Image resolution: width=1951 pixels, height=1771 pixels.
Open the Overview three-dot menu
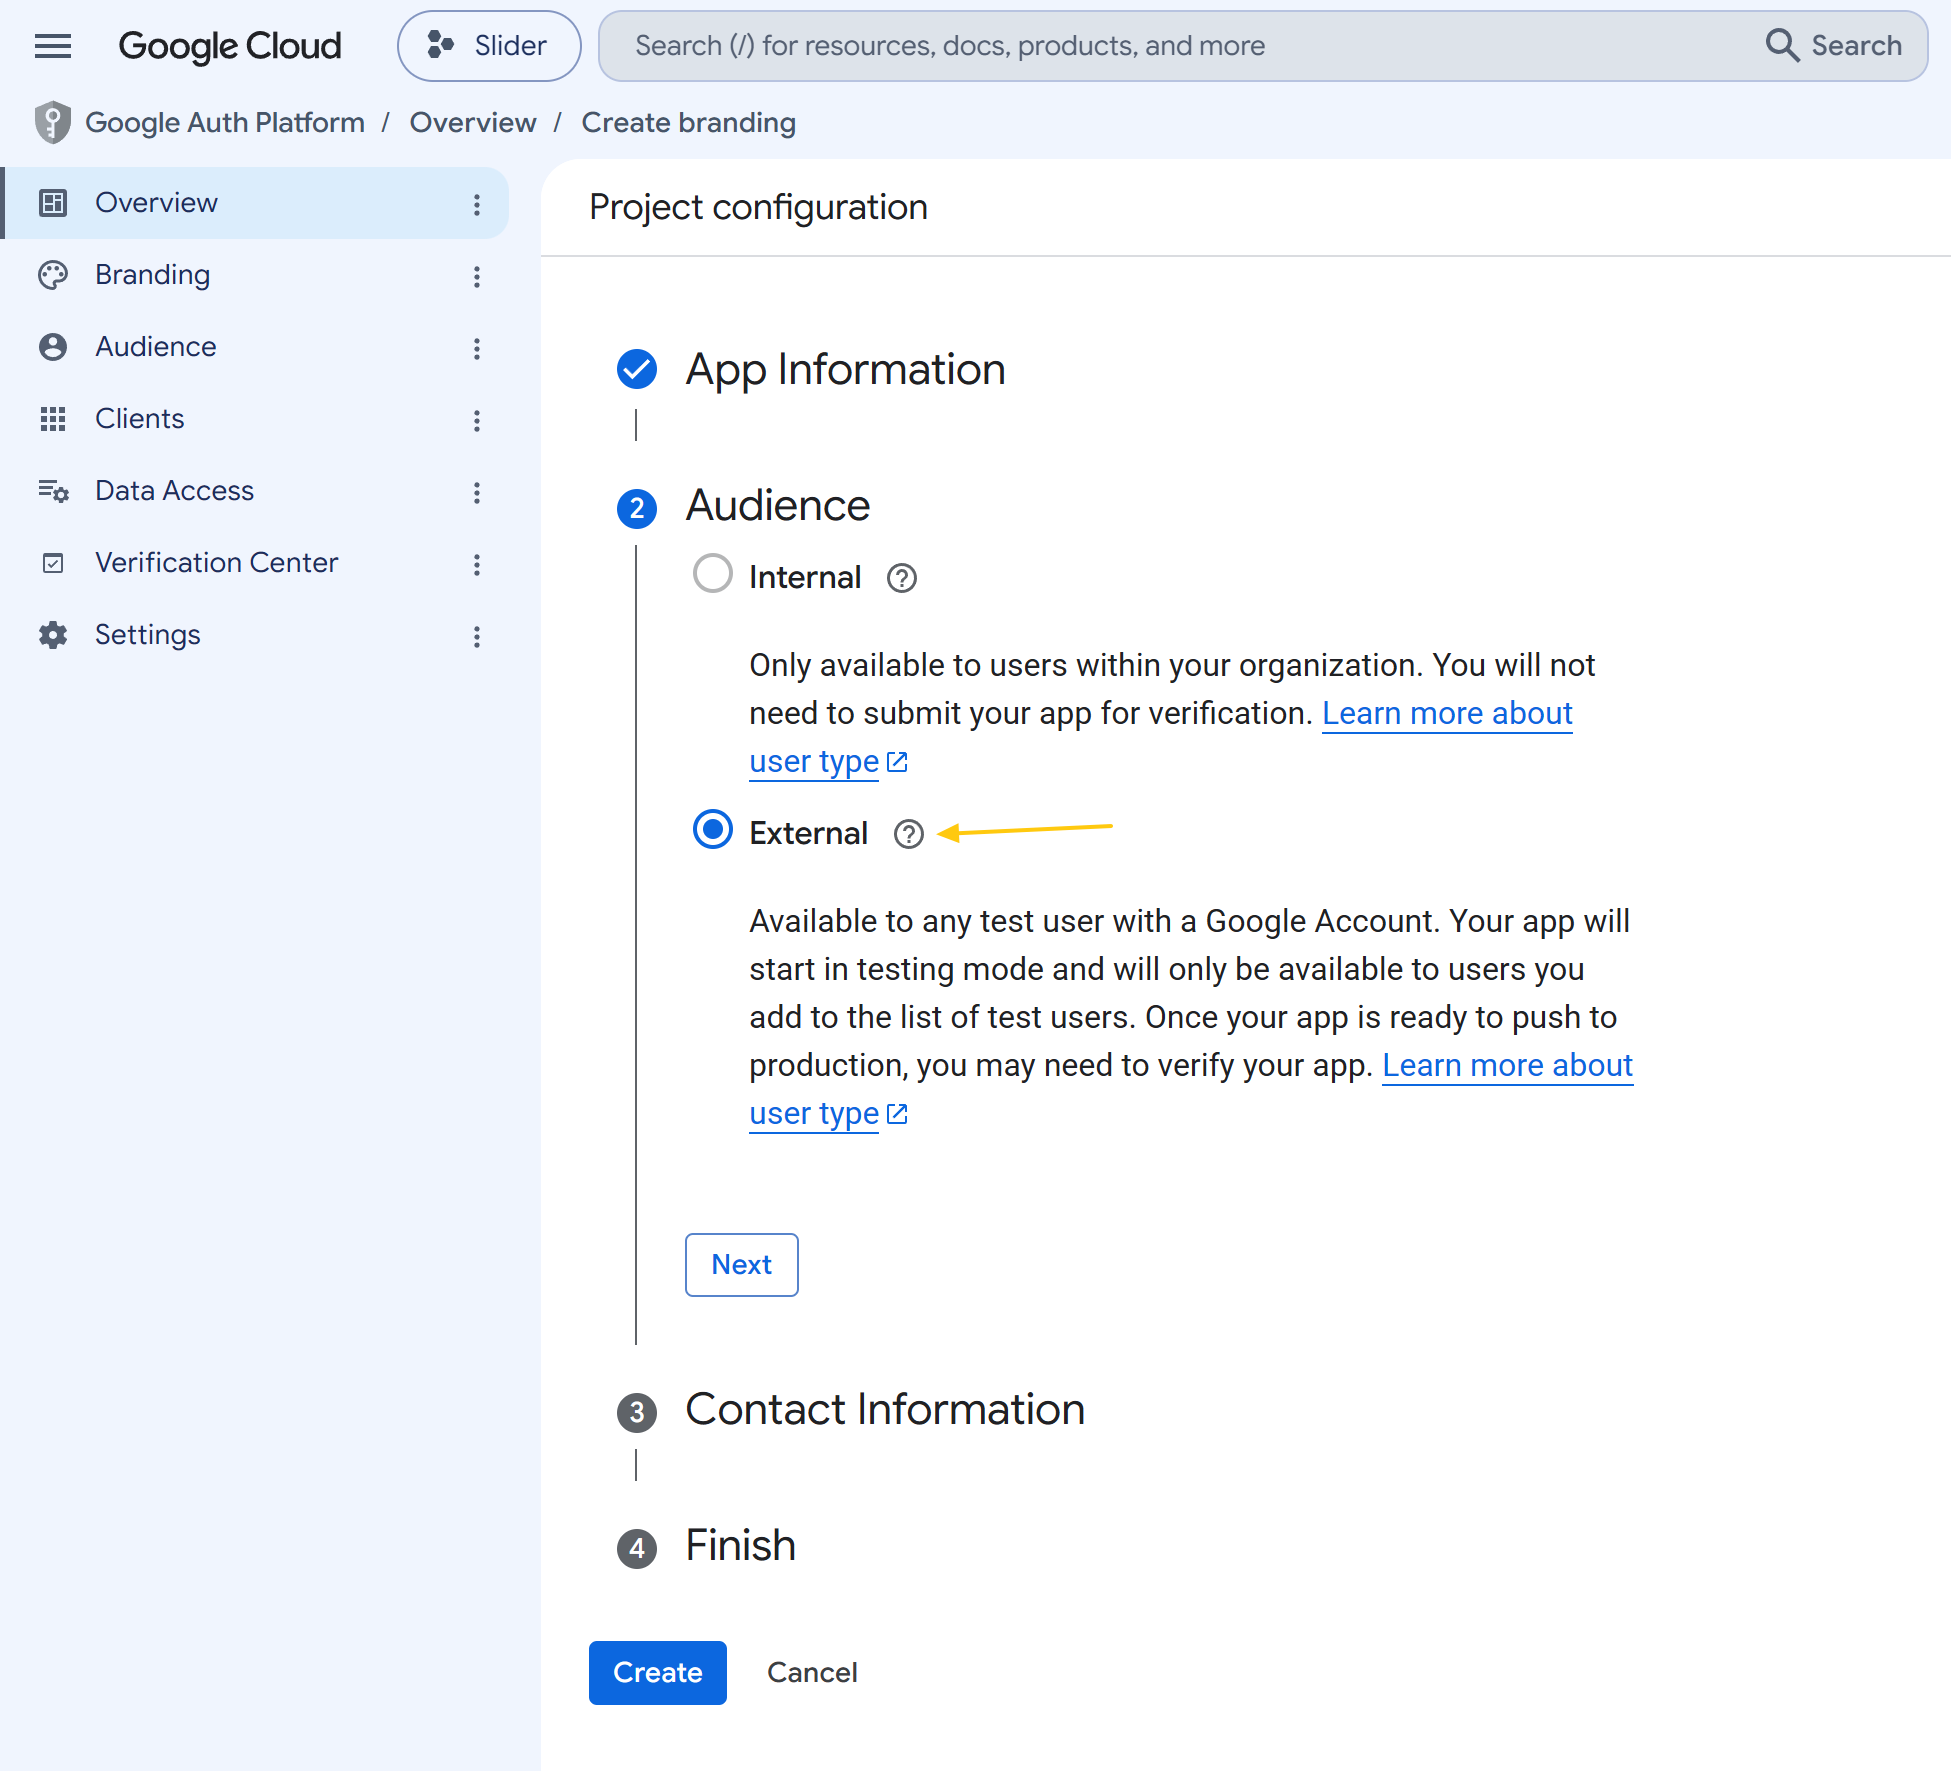pos(477,205)
